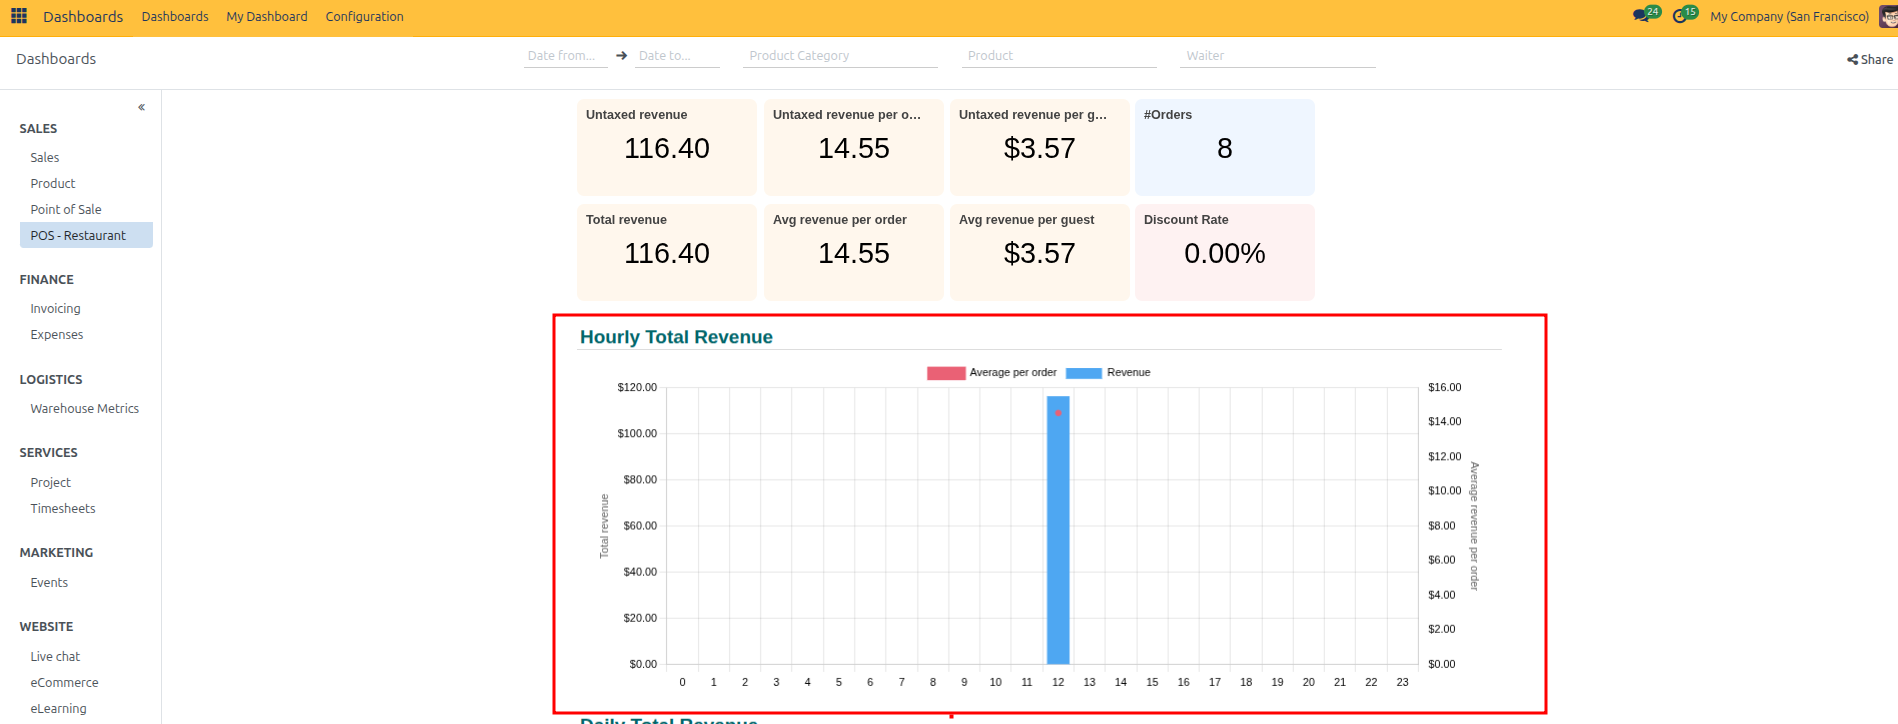Click the Share icon button

coord(1870,59)
